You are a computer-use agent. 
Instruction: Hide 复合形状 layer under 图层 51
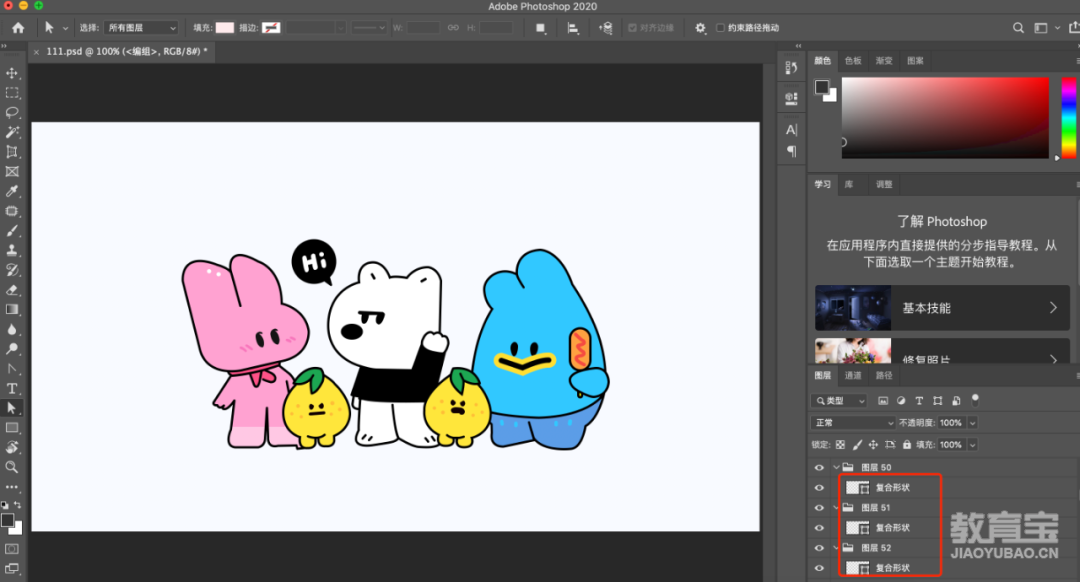pos(819,528)
